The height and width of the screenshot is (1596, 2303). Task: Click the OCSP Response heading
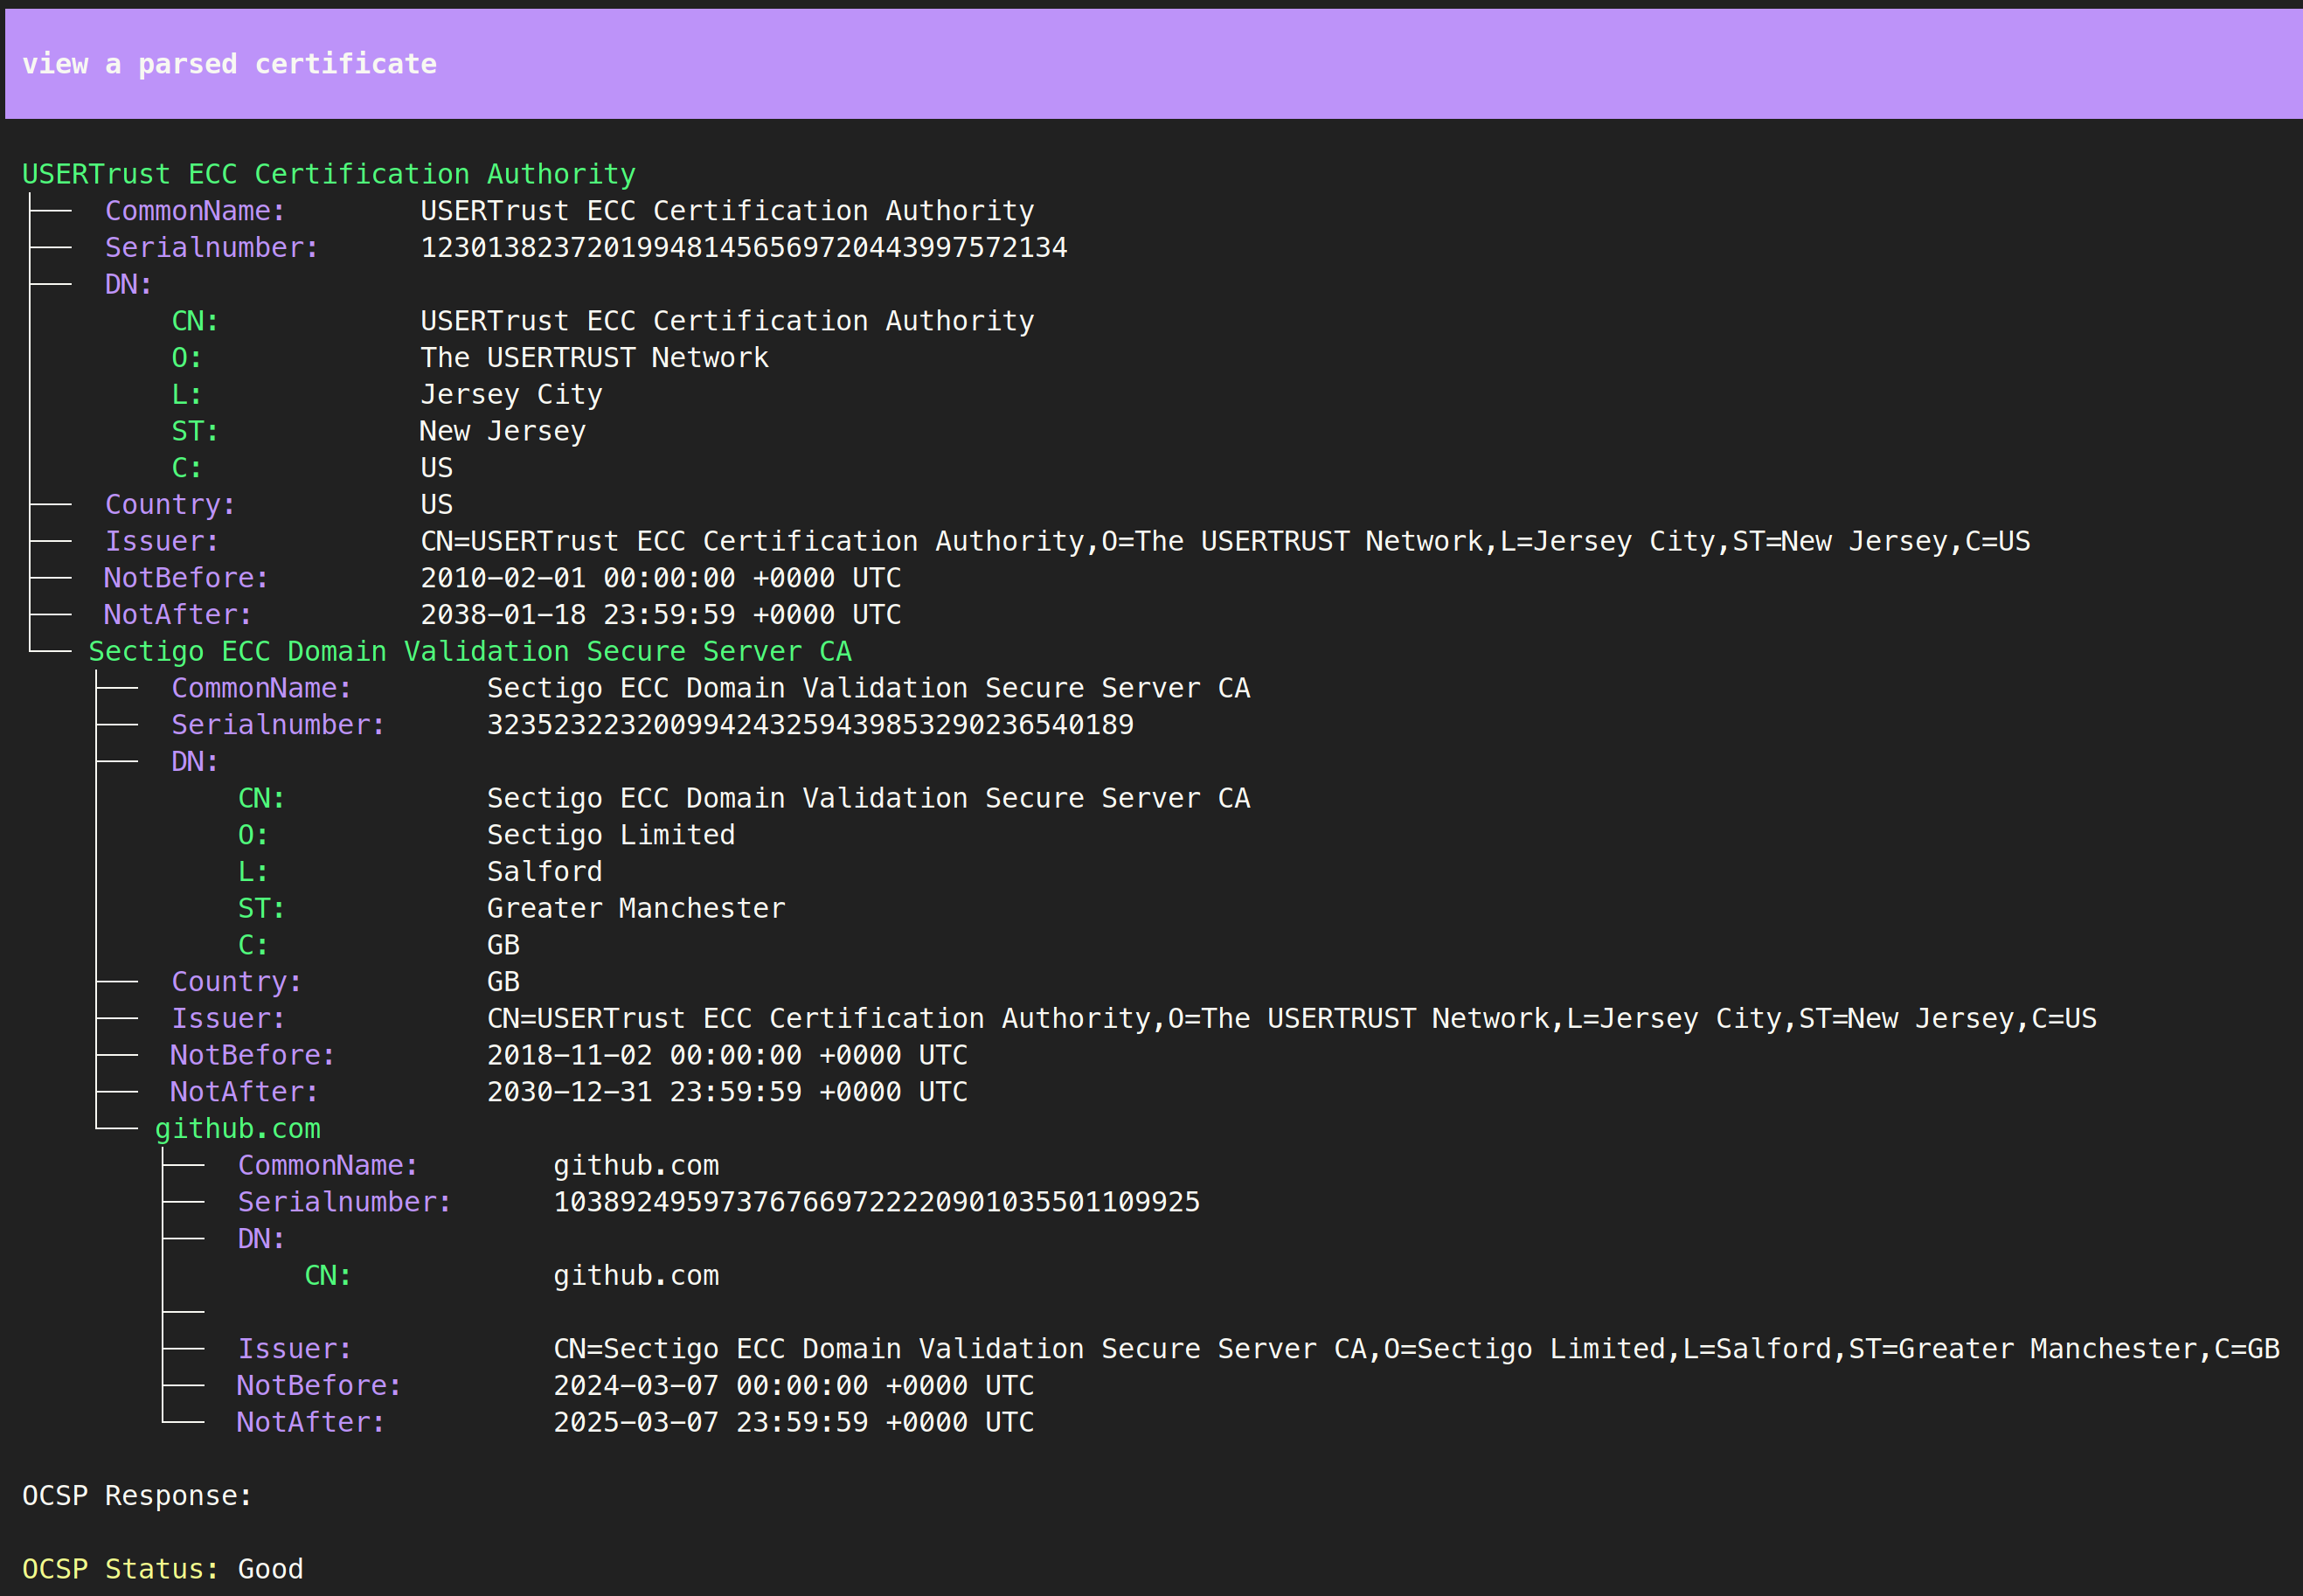[137, 1495]
